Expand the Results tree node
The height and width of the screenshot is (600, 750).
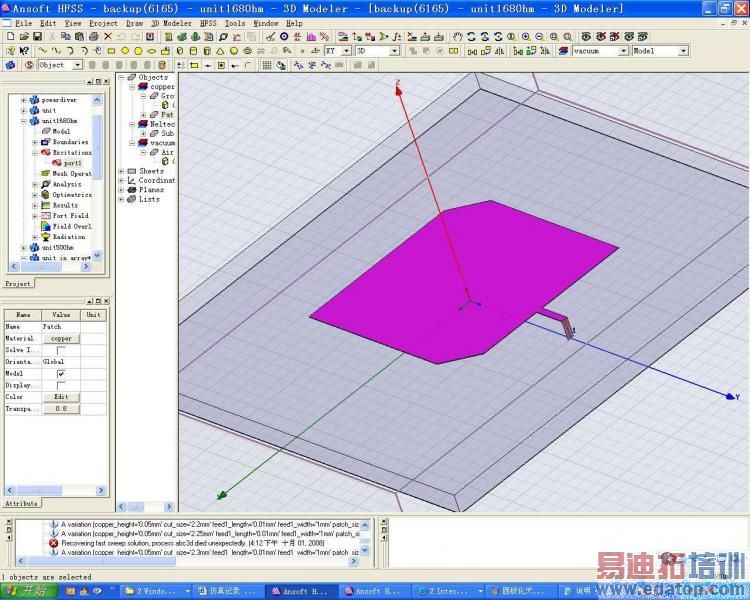pyautogui.click(x=34, y=205)
